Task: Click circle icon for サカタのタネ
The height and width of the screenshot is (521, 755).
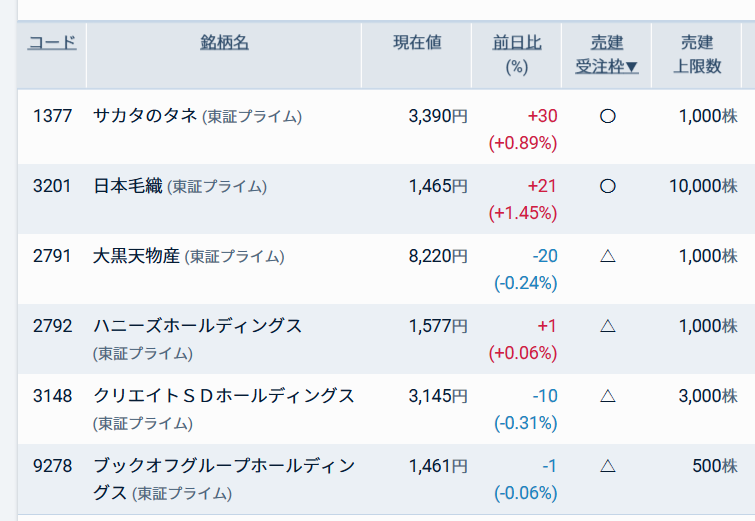Action: pyautogui.click(x=607, y=116)
